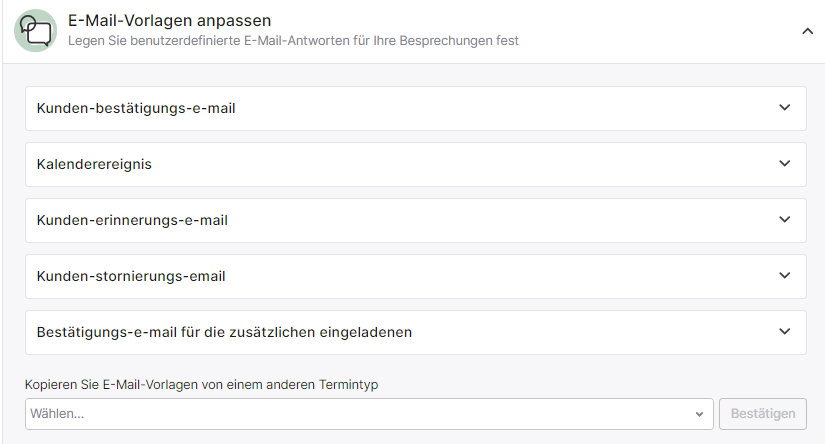Screen dimensions: 825x444
Task: Open the Wählen... Termintyp dropdown
Action: (x=369, y=414)
